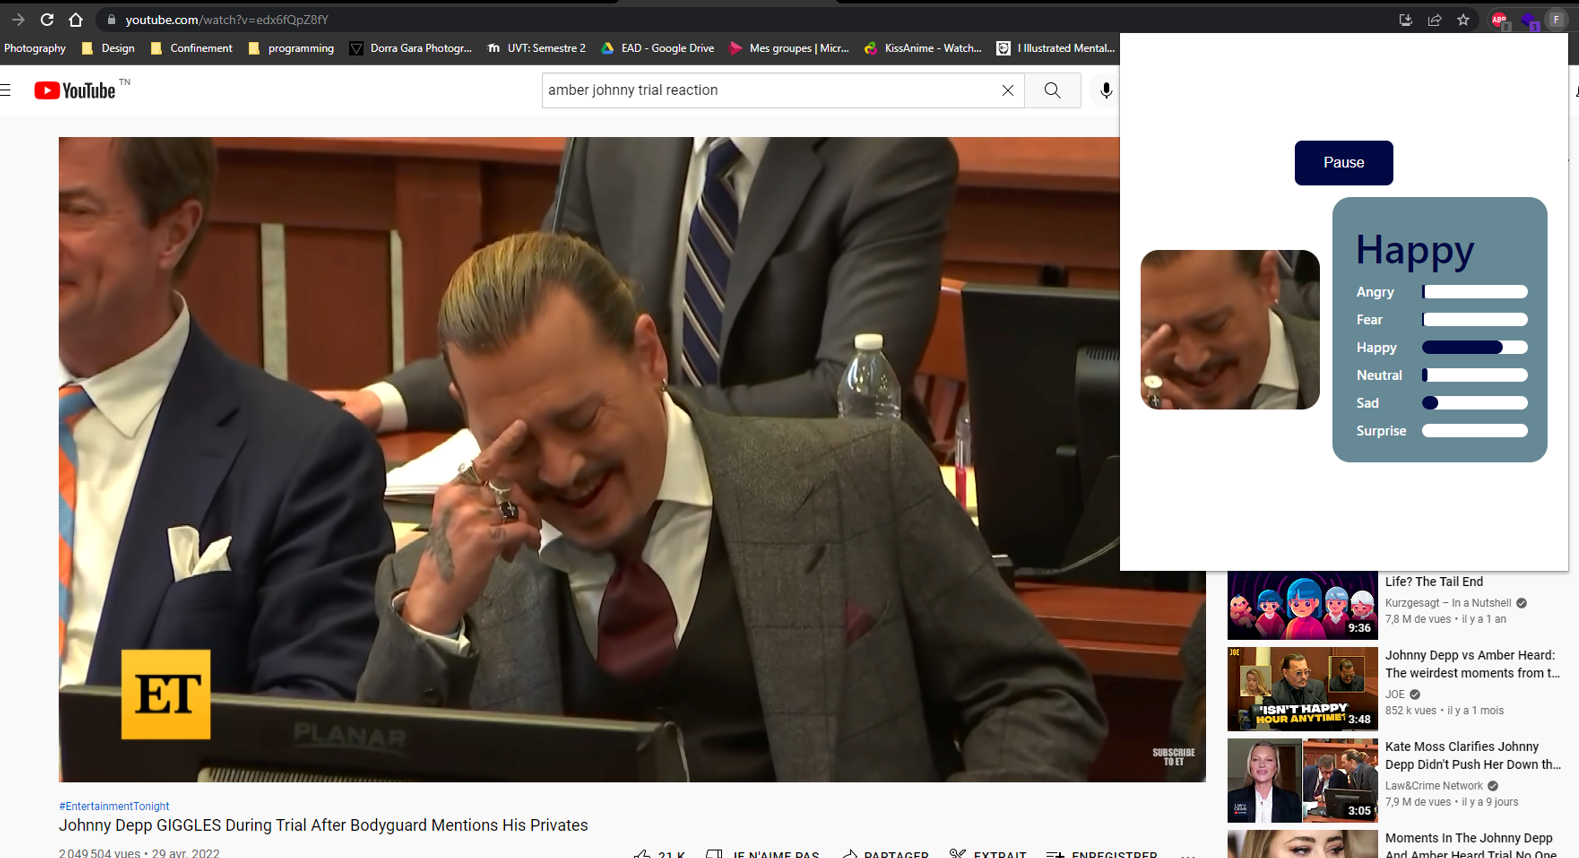Image resolution: width=1579 pixels, height=858 pixels.
Task: Click the Sad emotion bar
Action: tap(1475, 403)
